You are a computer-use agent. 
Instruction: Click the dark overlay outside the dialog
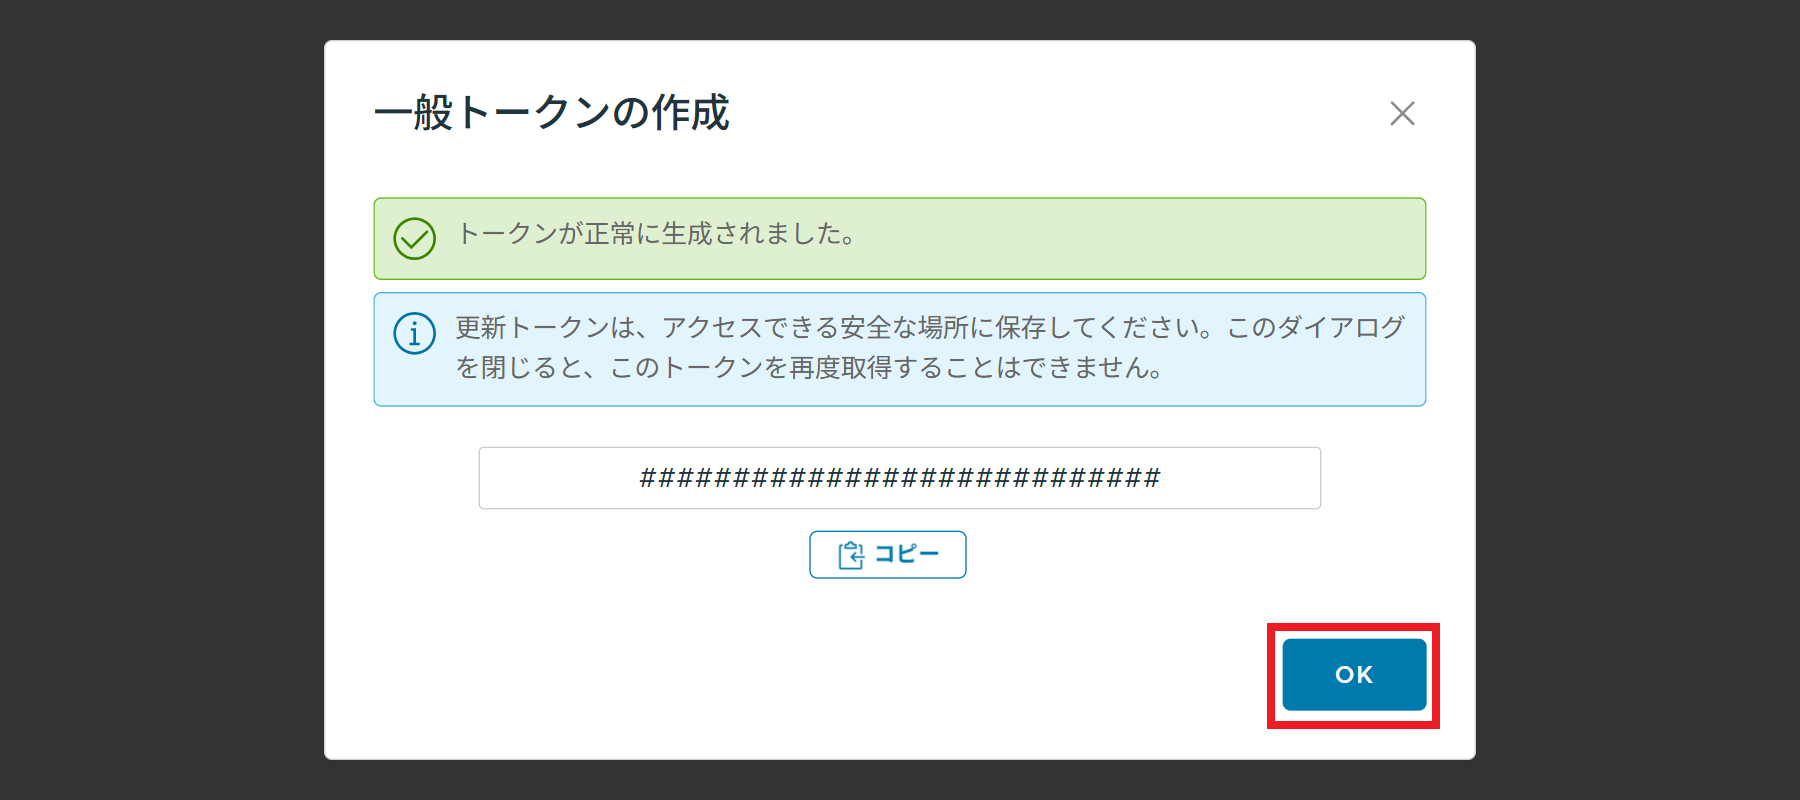pyautogui.click(x=160, y=400)
